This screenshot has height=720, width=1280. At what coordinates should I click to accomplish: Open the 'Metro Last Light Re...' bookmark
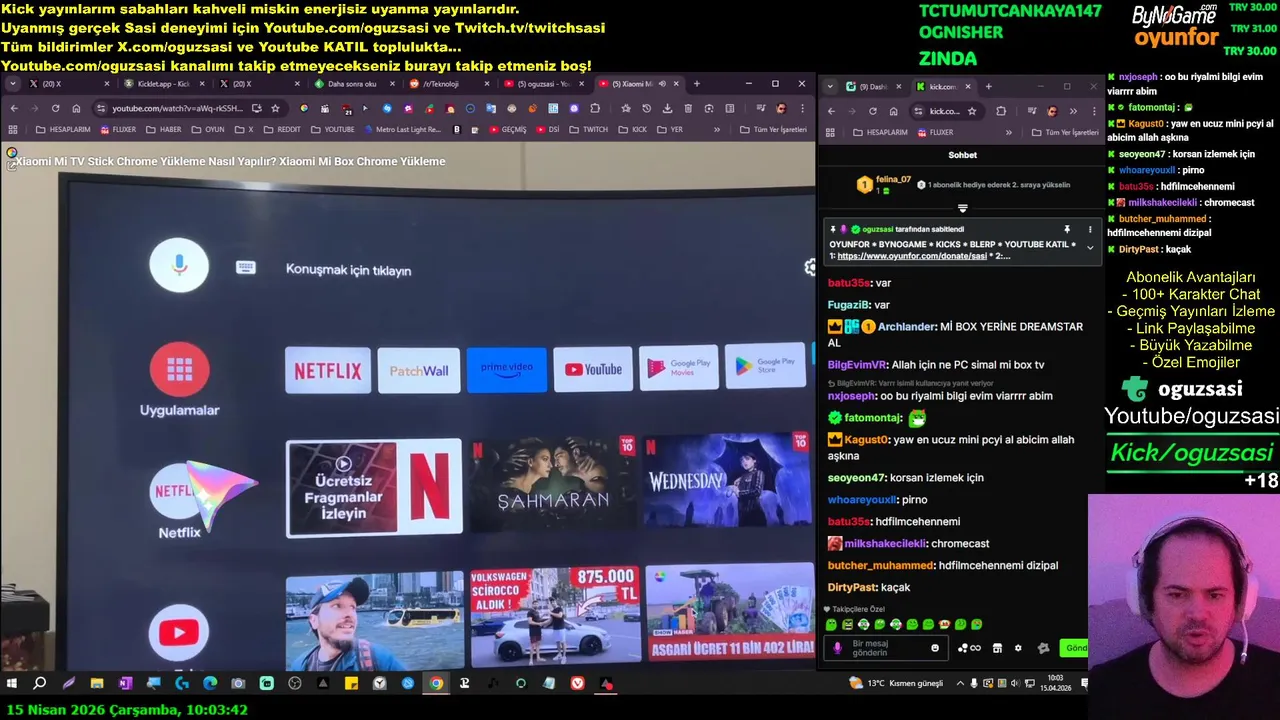[403, 129]
